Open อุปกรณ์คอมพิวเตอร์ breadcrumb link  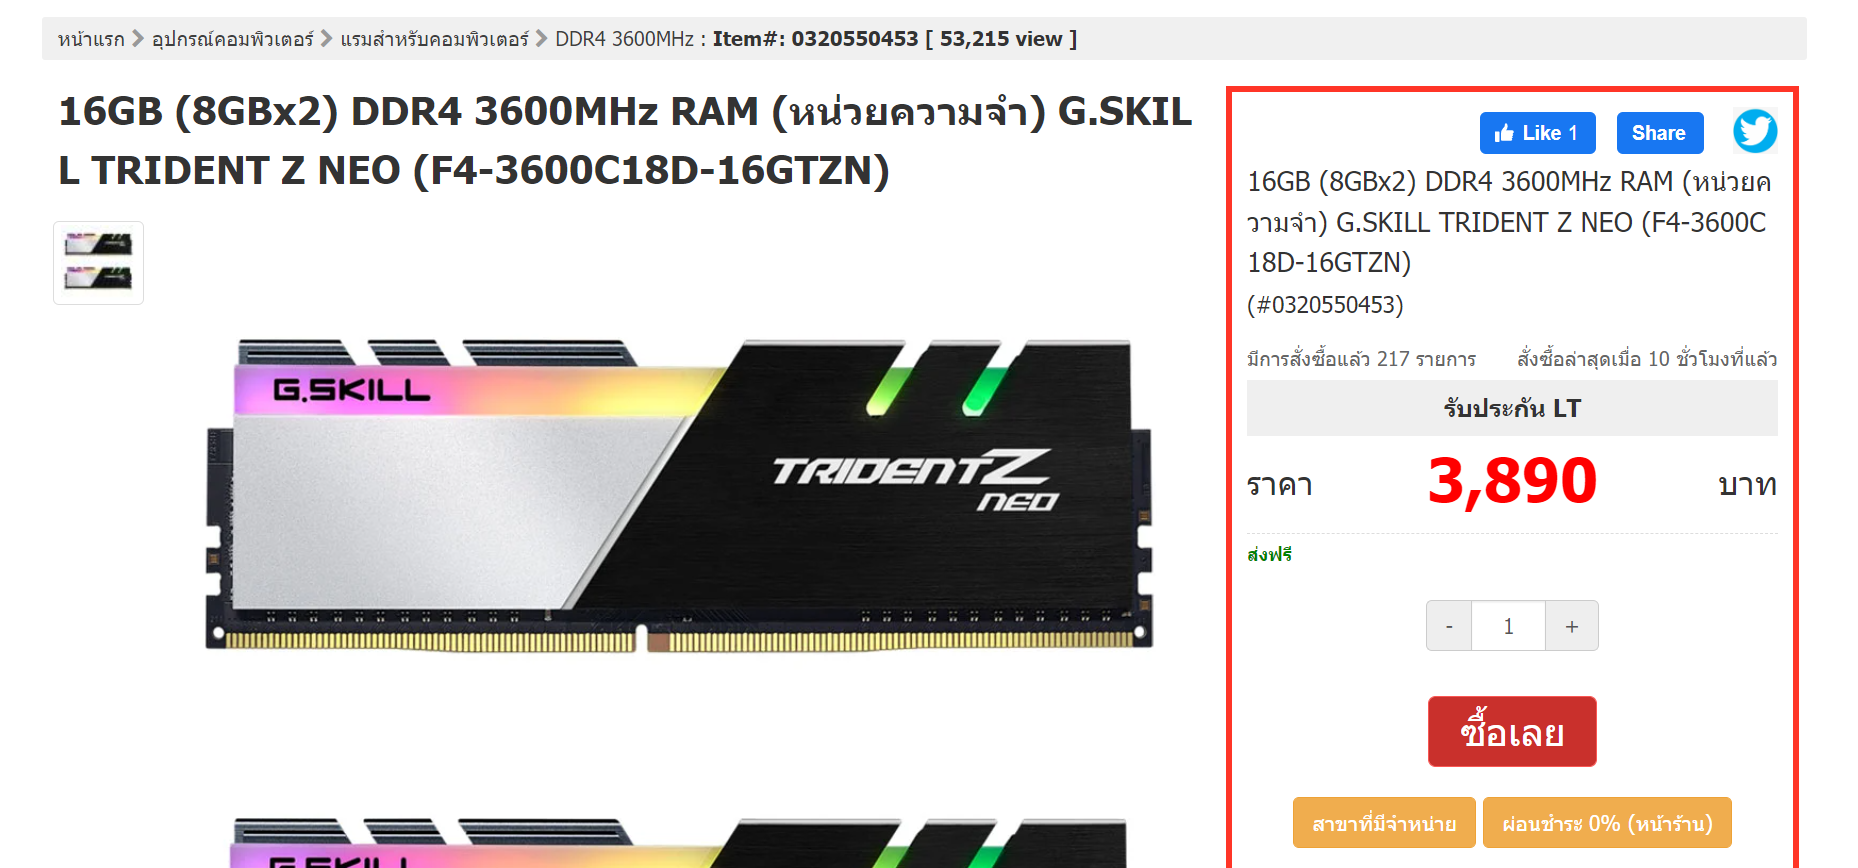pos(233,39)
